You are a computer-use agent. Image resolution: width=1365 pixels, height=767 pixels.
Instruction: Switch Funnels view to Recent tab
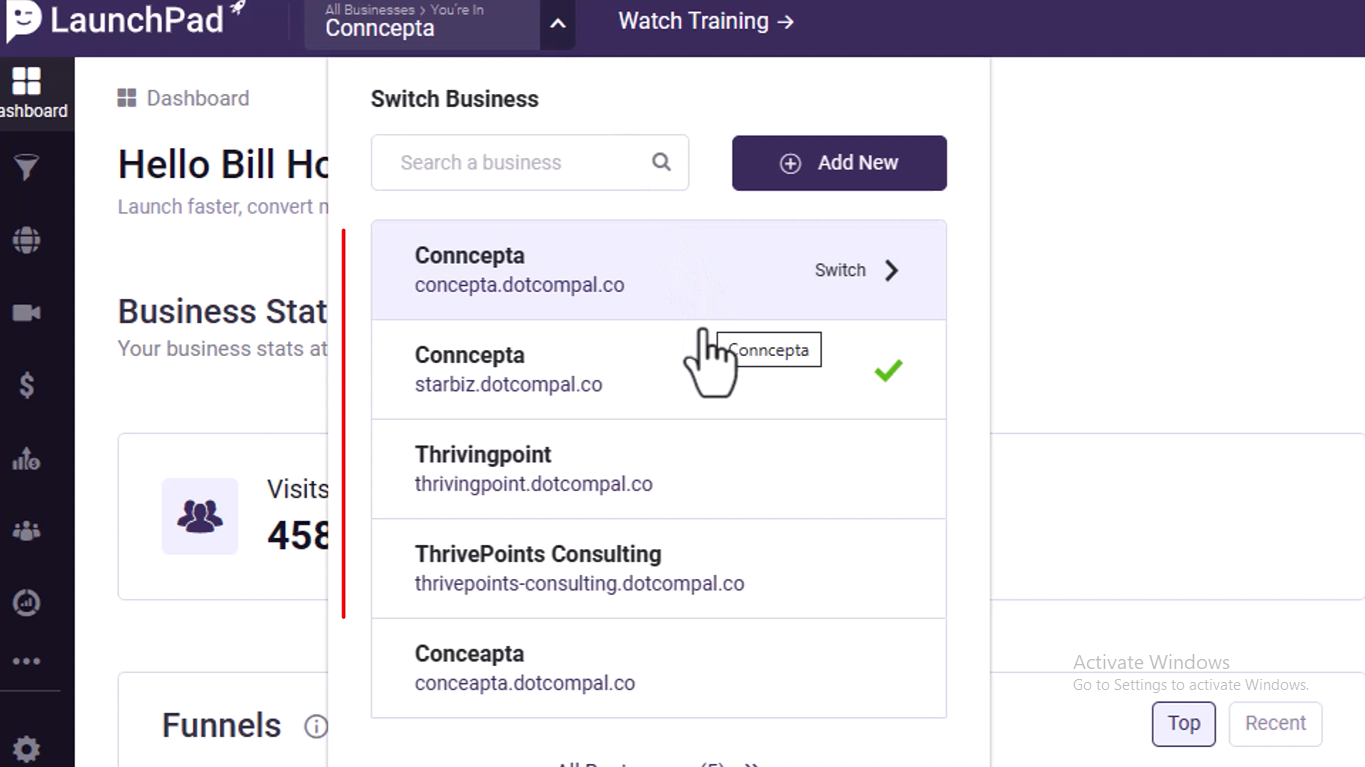1275,723
